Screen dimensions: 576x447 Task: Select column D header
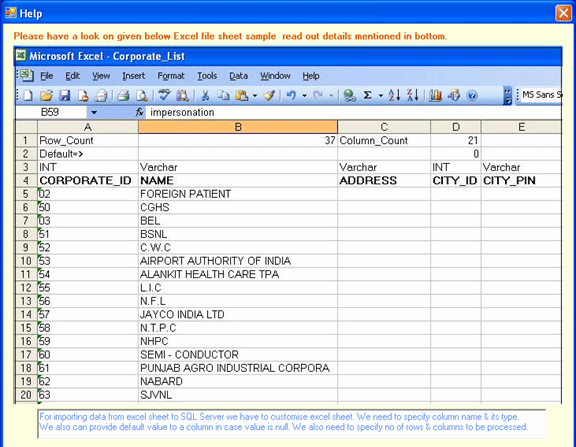[x=456, y=127]
